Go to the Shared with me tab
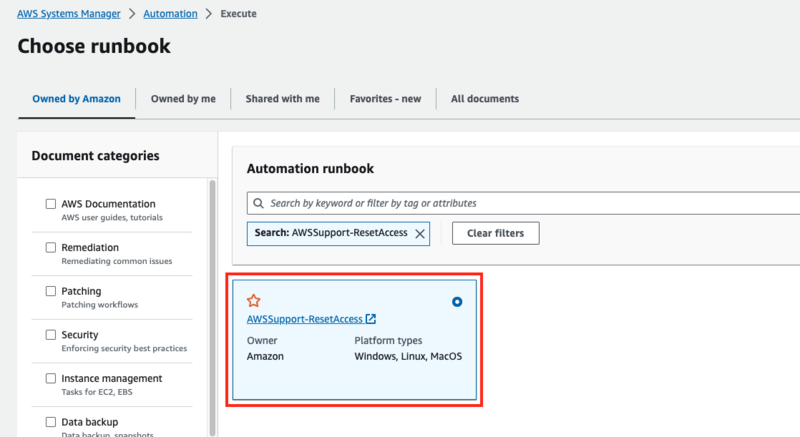The width and height of the screenshot is (800, 437). pyautogui.click(x=283, y=99)
